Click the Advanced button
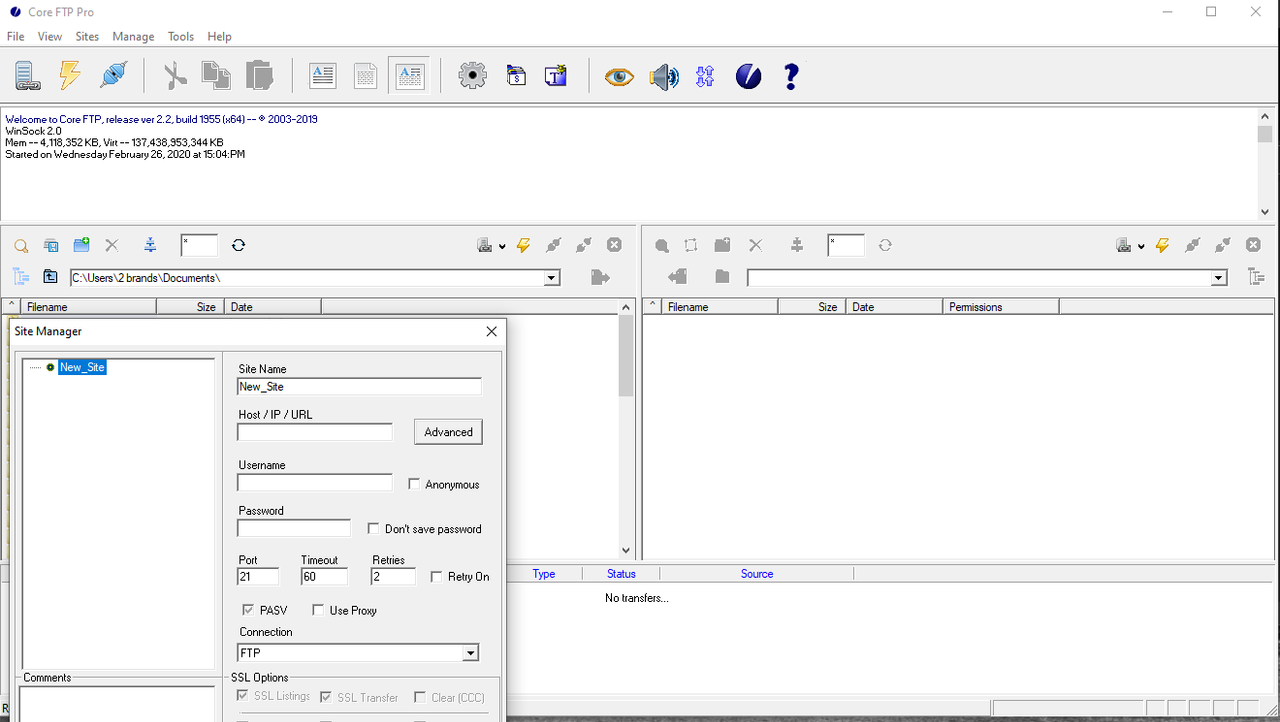The width and height of the screenshot is (1280, 722). tap(448, 432)
